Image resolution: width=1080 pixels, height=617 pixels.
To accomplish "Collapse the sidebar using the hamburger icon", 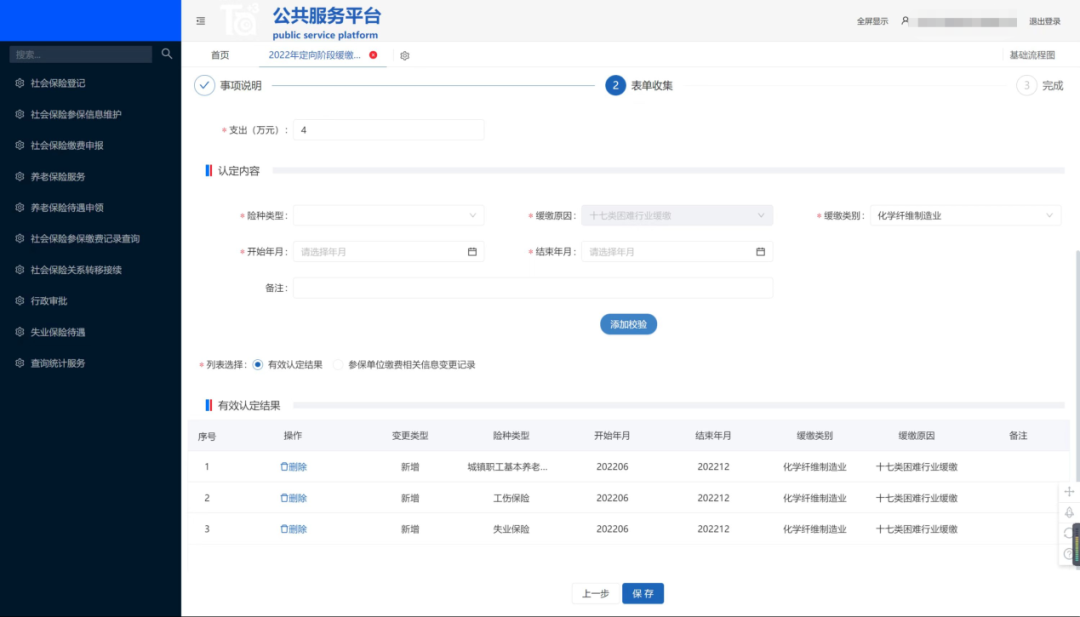I will 200,20.
